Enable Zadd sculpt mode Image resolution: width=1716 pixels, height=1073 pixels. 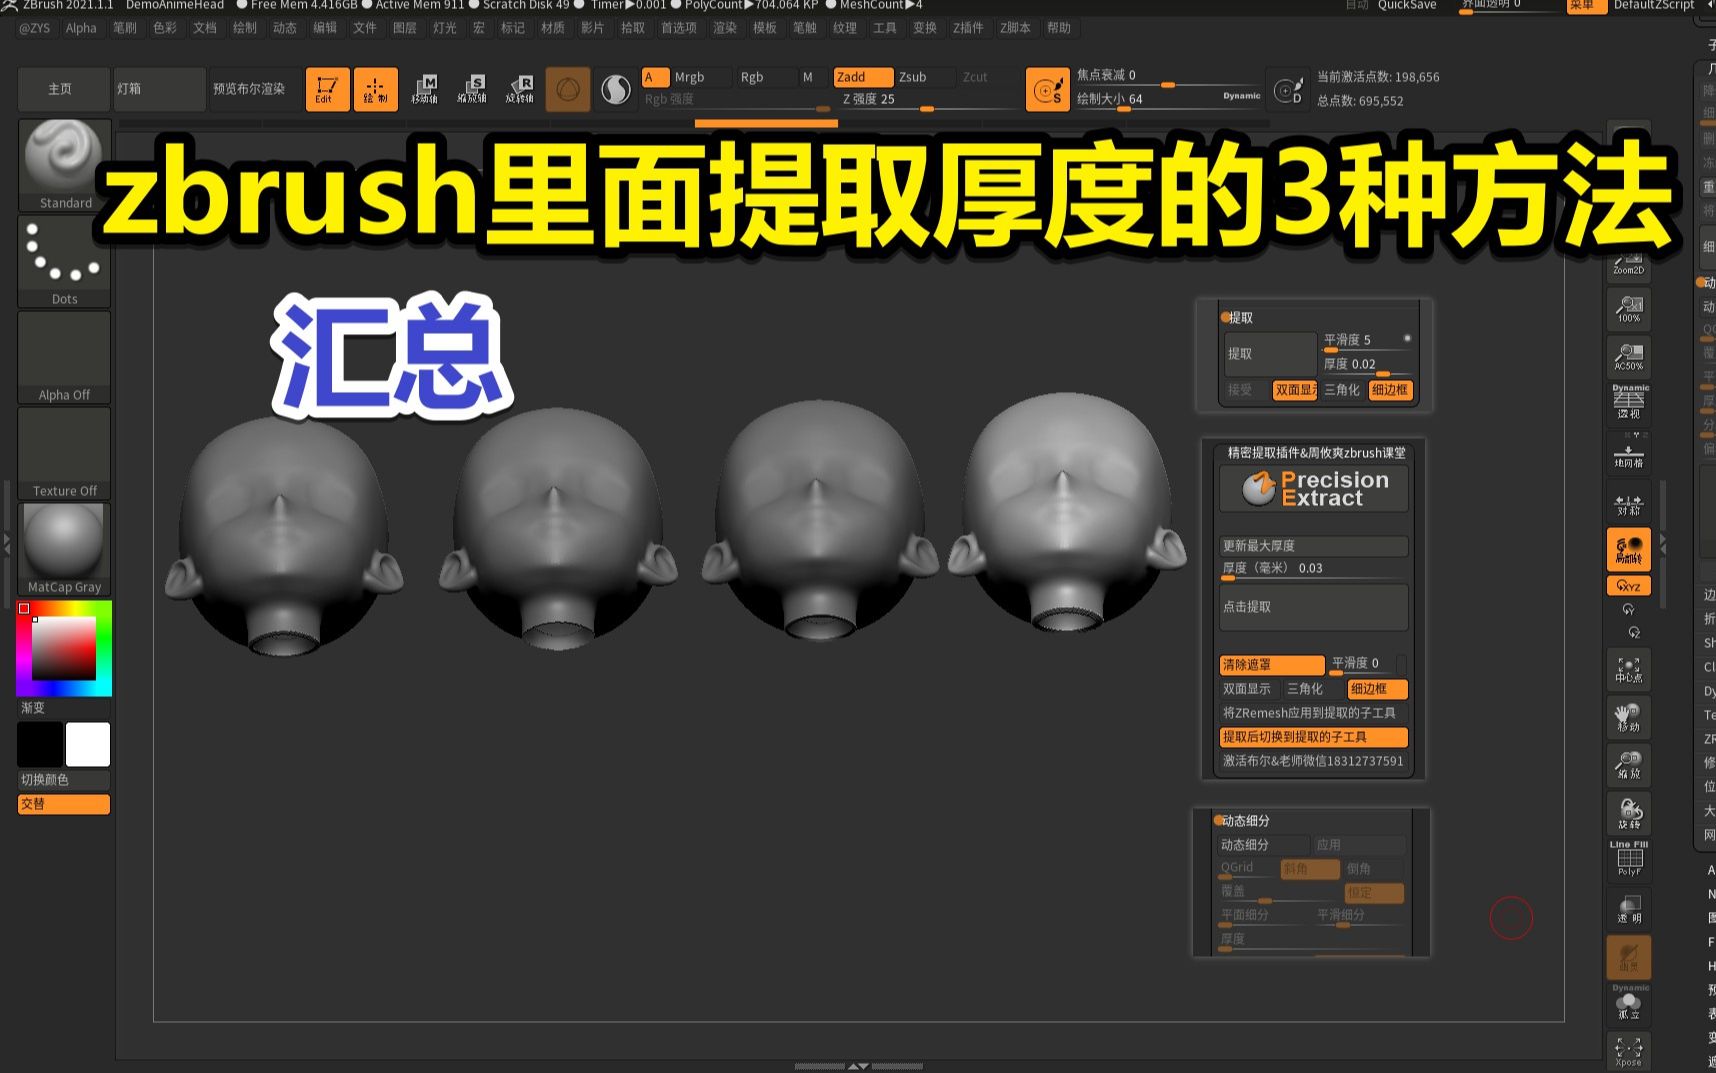pos(863,77)
